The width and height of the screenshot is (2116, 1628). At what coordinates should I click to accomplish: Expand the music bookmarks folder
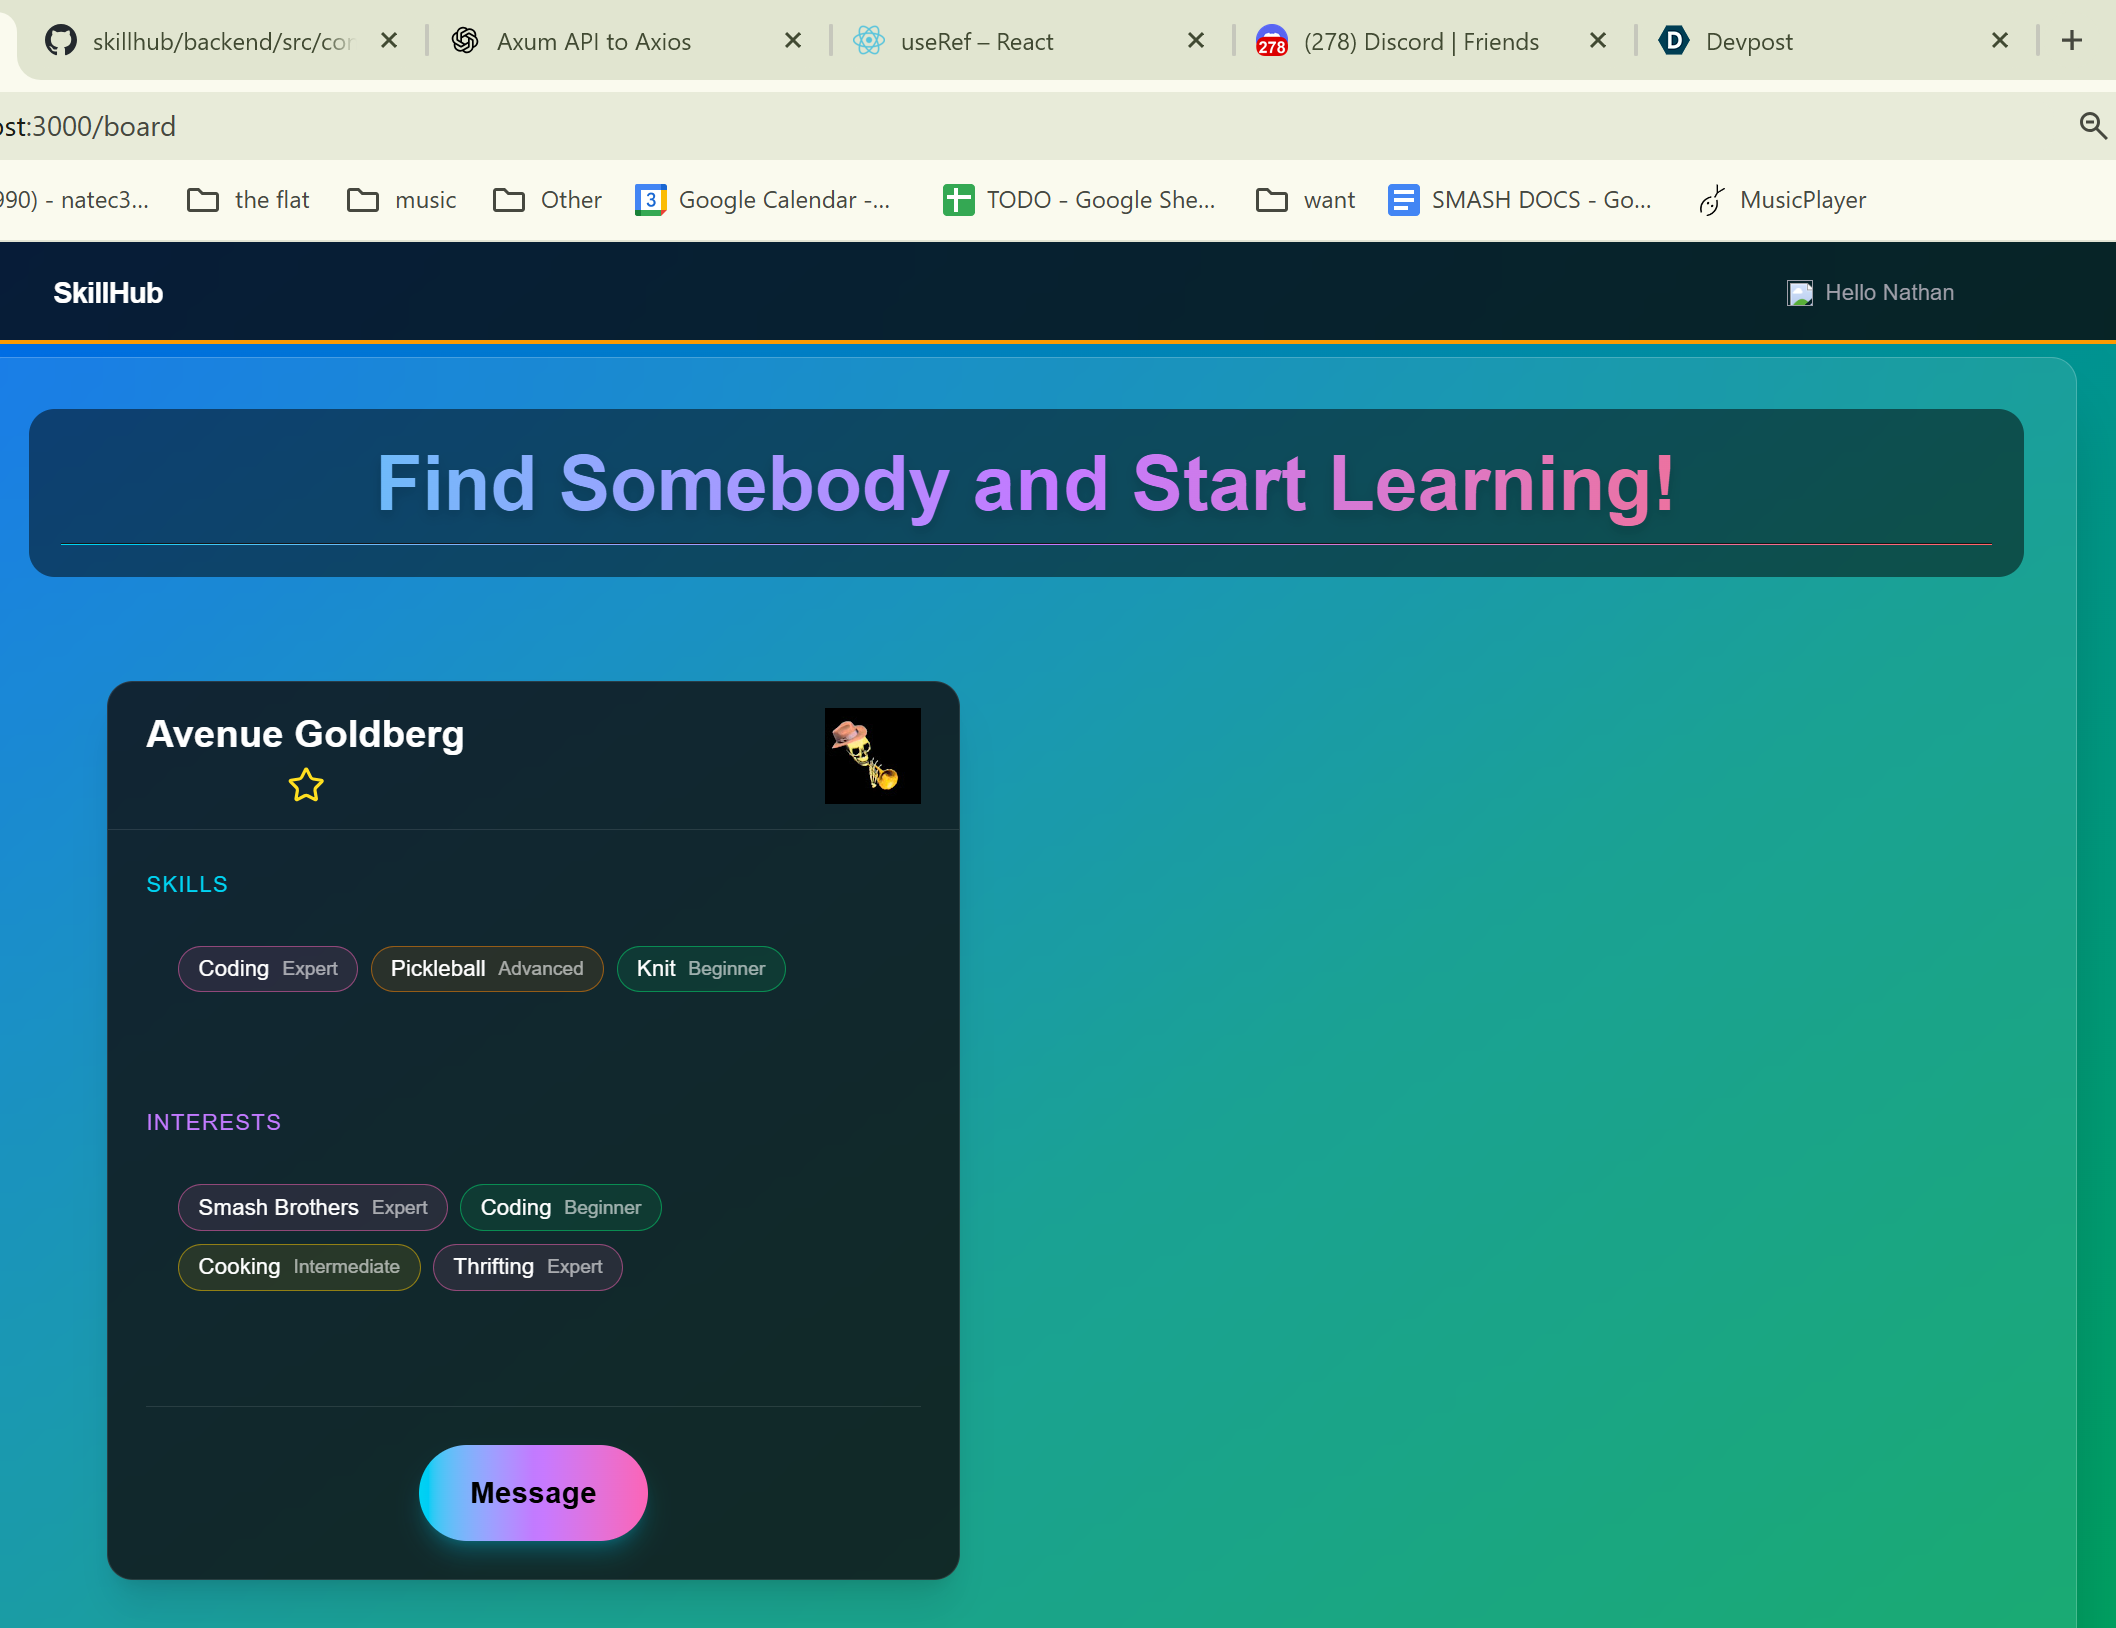(x=402, y=200)
